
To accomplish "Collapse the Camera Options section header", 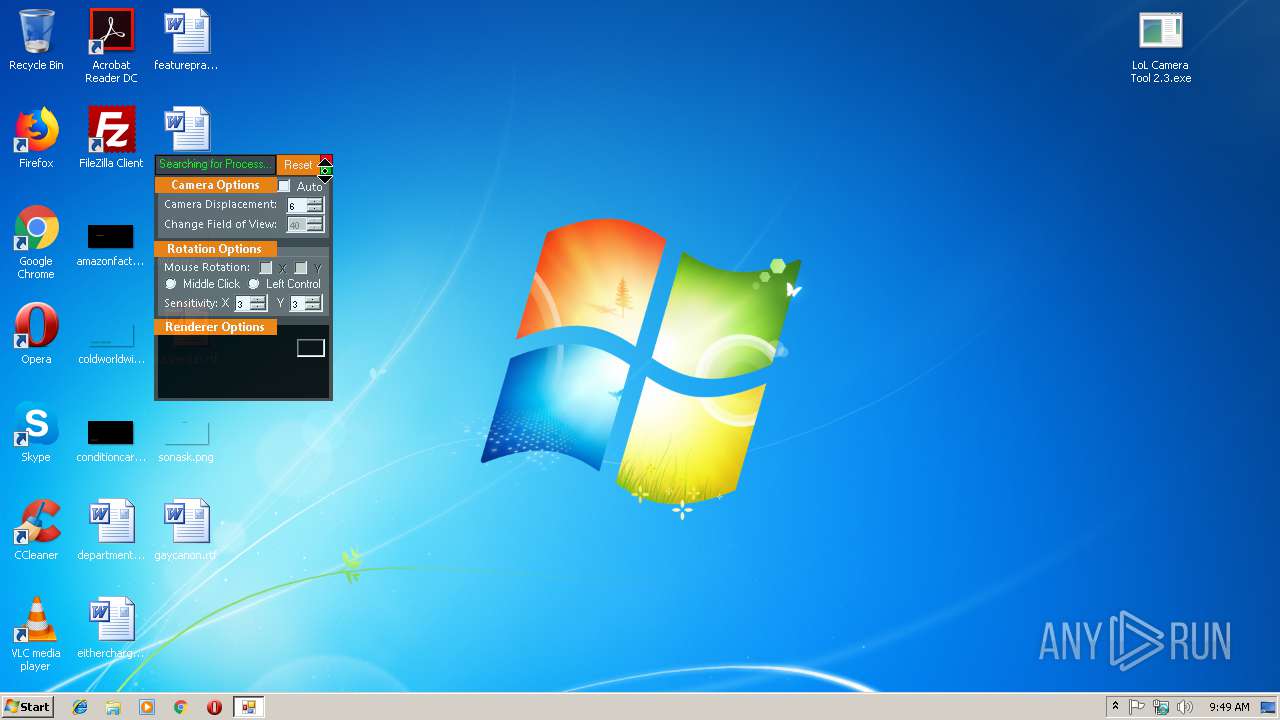I will pos(215,185).
